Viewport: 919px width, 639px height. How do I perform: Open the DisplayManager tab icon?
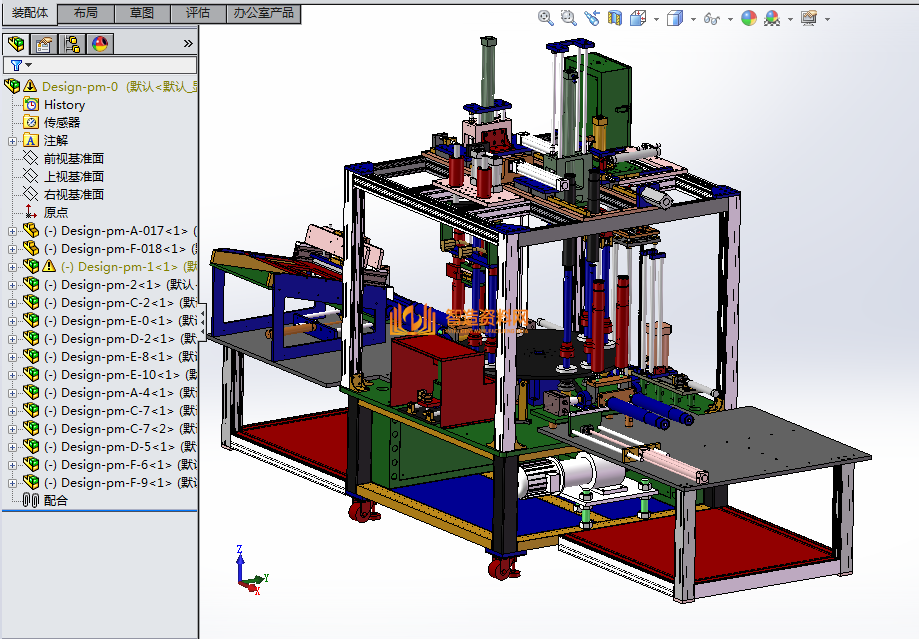100,44
